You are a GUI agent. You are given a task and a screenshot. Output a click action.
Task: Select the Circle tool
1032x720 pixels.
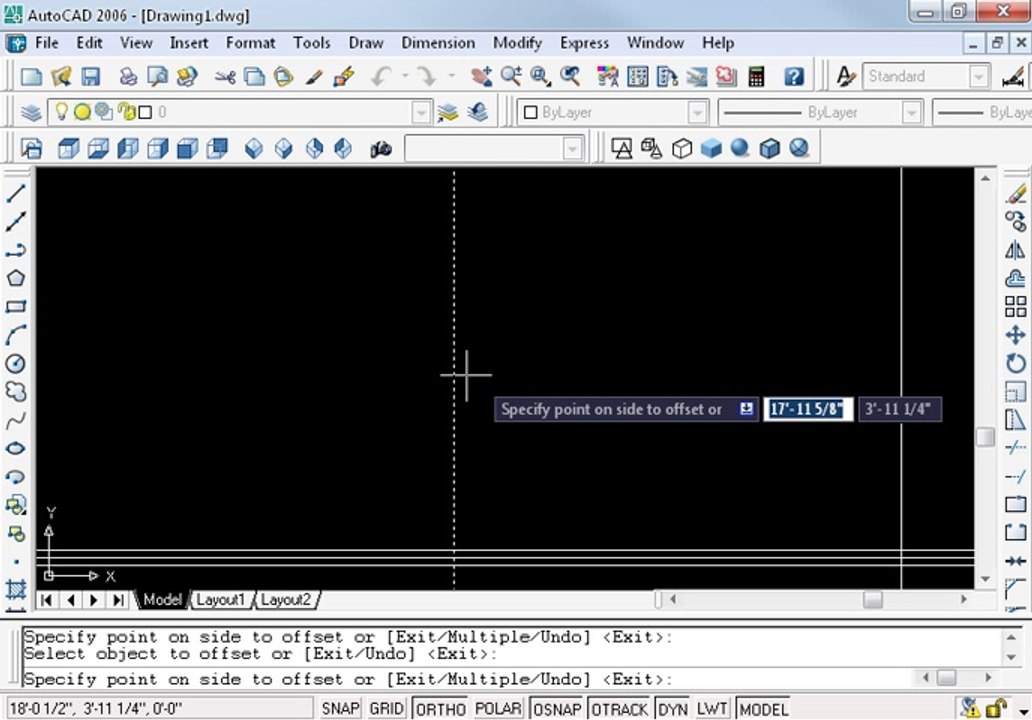click(16, 363)
